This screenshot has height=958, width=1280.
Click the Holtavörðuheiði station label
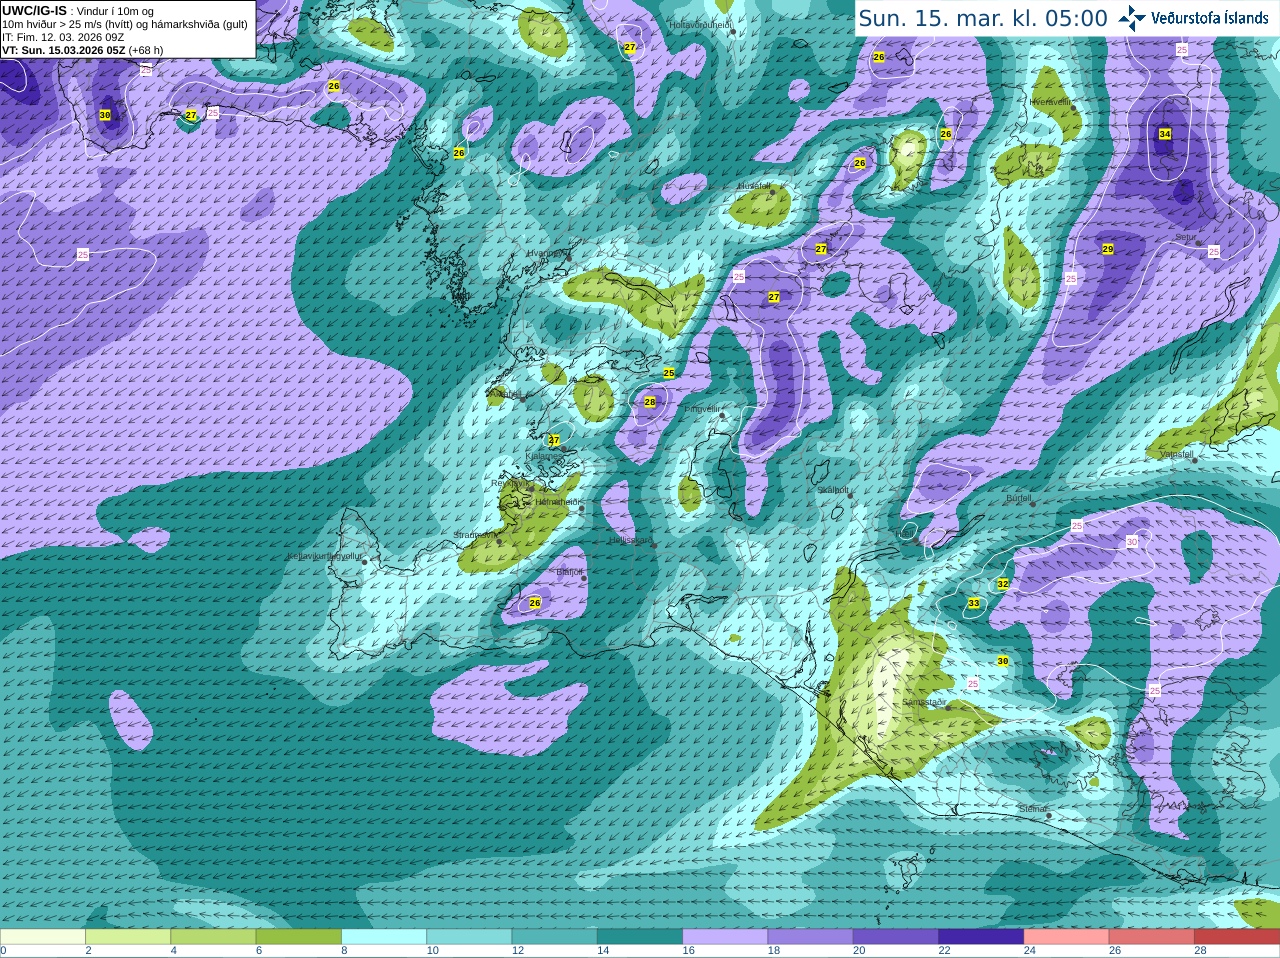click(700, 24)
